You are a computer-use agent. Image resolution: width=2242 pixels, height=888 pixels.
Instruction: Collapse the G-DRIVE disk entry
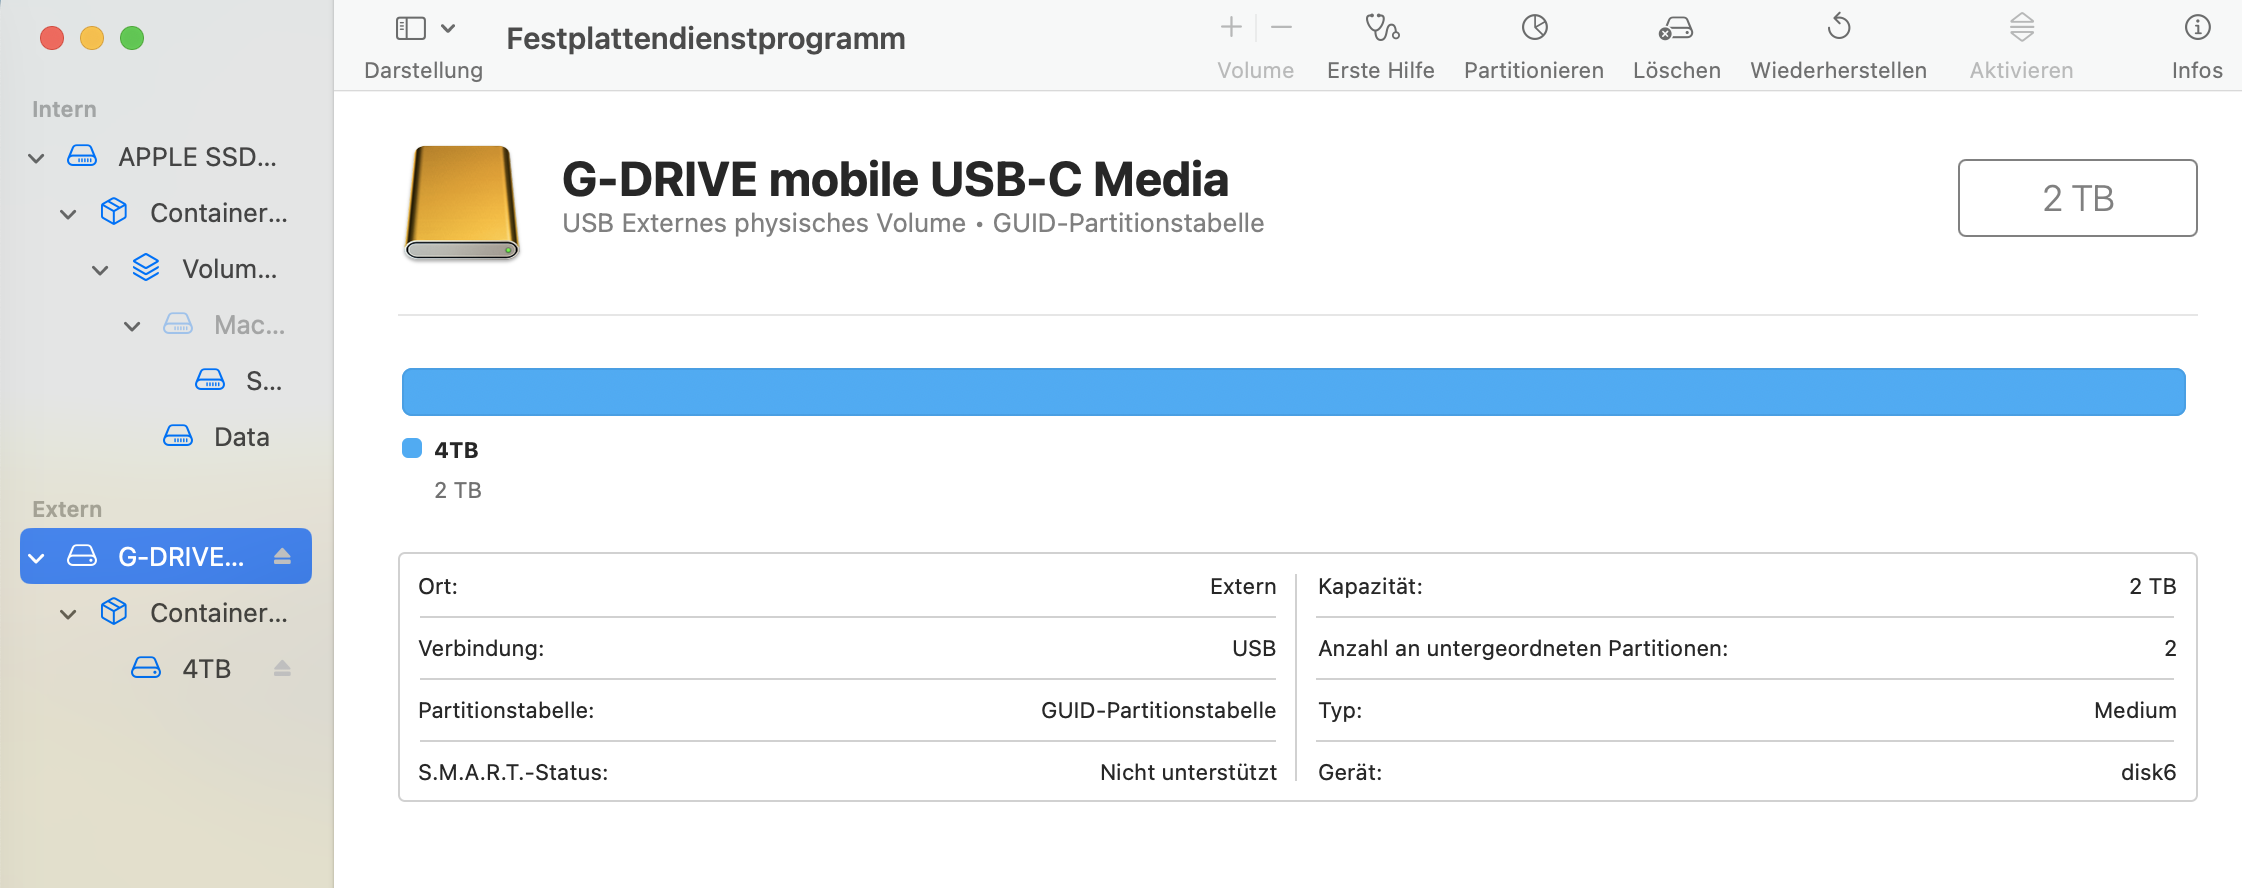pyautogui.click(x=37, y=558)
